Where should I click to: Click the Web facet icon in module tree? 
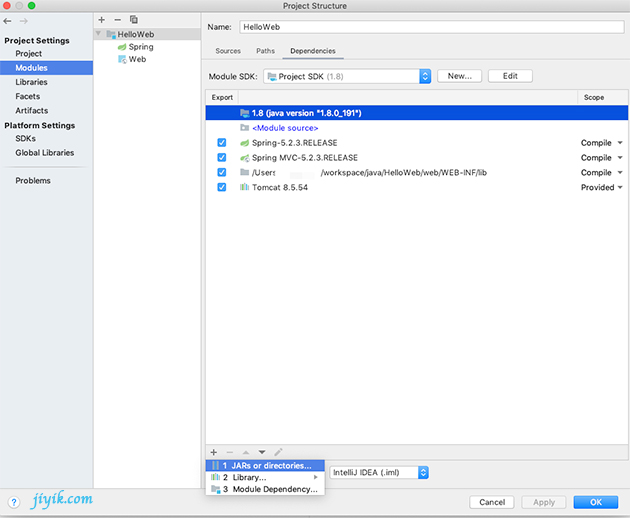coord(122,59)
